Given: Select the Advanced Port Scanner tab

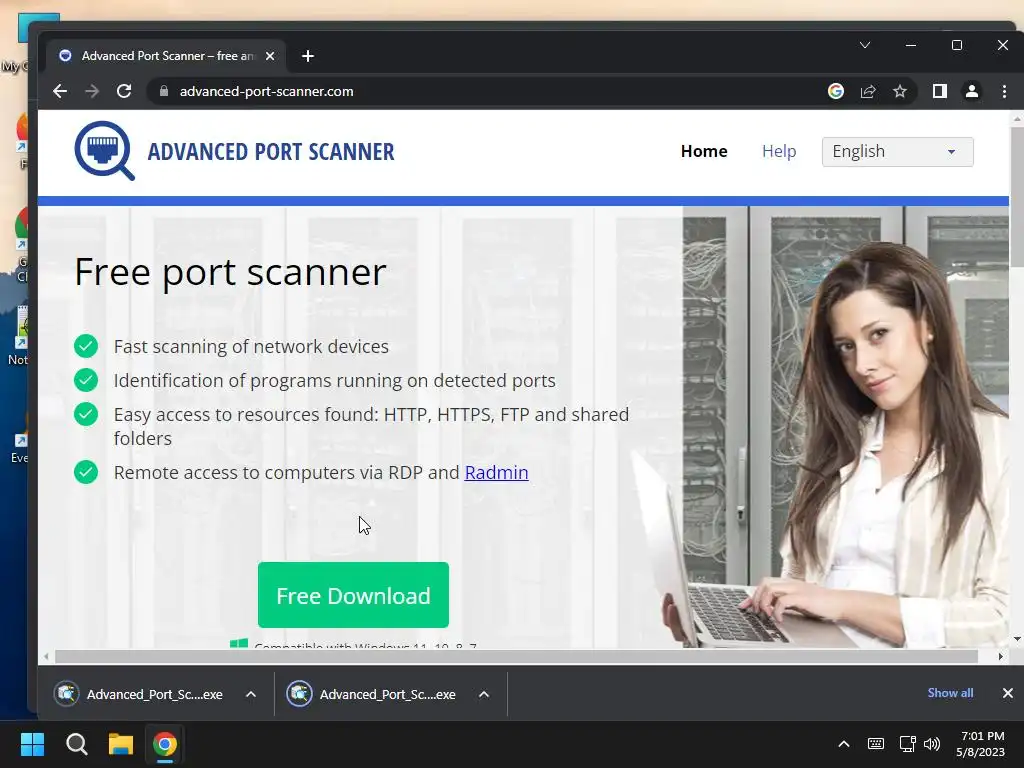Looking at the screenshot, I should pos(167,56).
